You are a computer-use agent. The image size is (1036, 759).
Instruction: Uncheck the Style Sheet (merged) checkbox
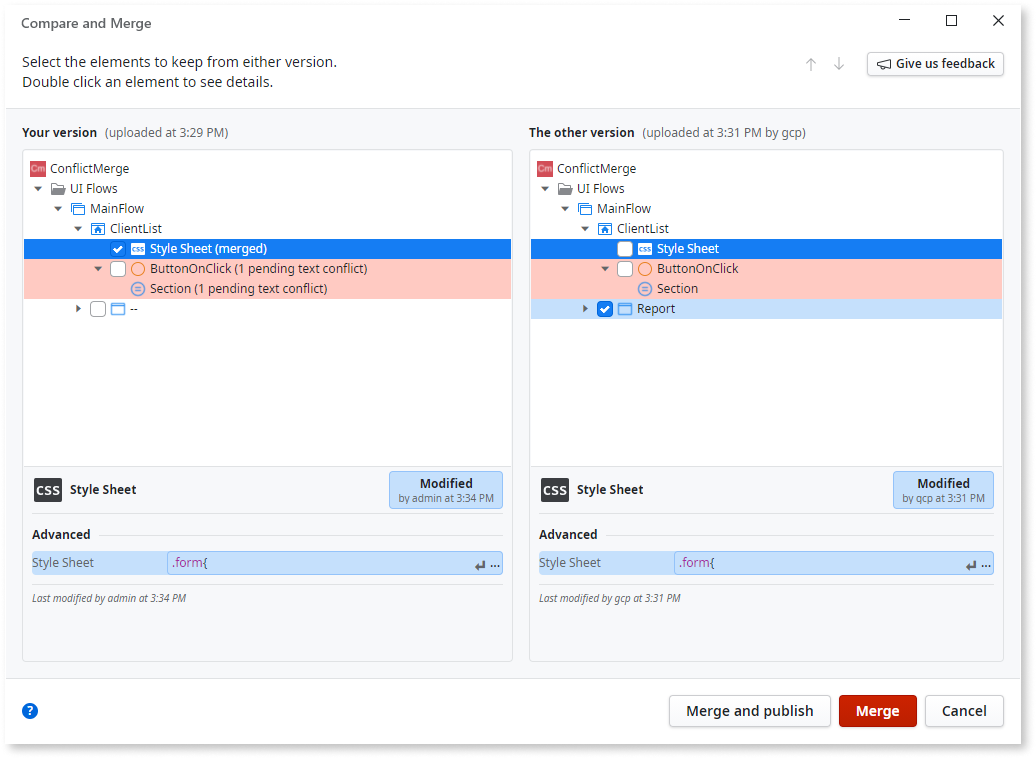pos(117,248)
